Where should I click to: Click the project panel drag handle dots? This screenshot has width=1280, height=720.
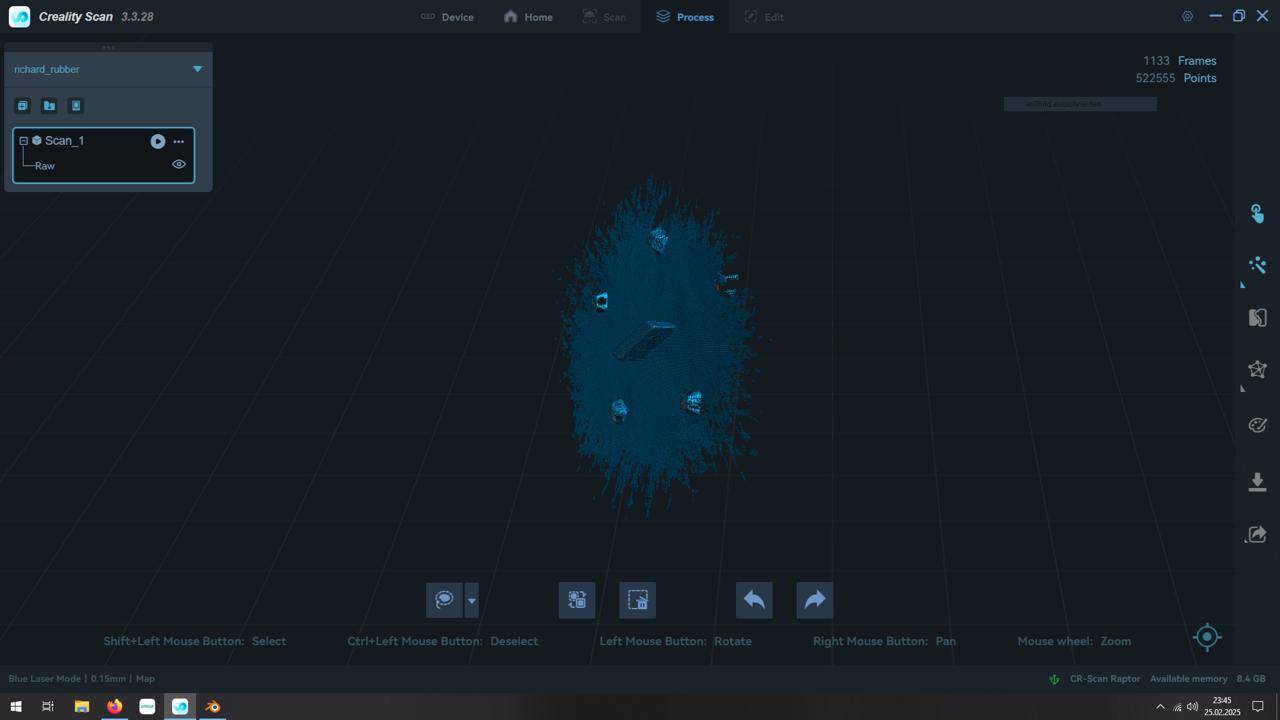[x=108, y=47]
